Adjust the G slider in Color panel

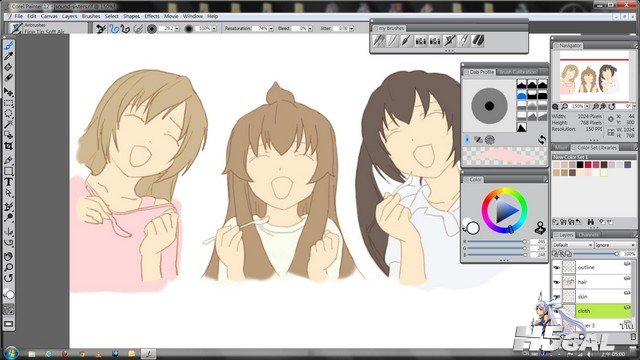496,248
